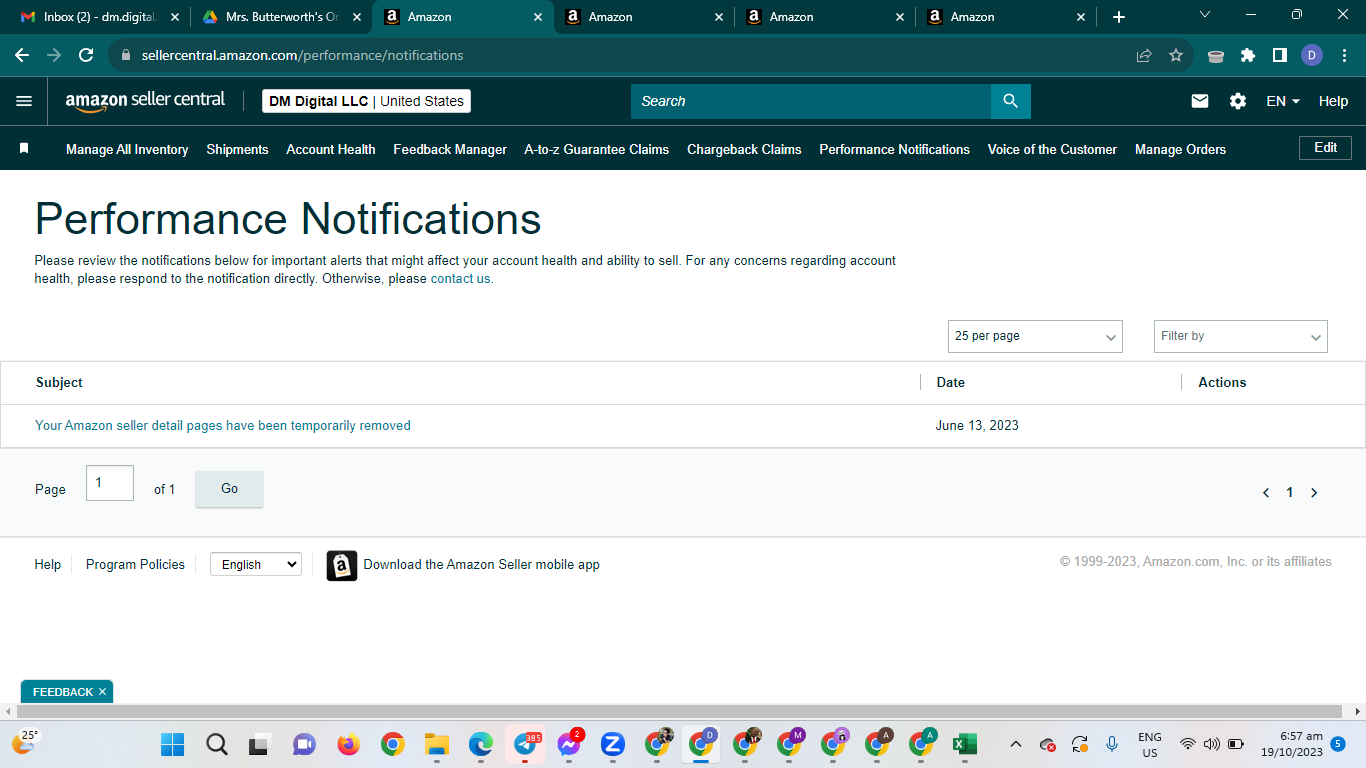Open Chrome tab search chevron
Screen dimensions: 1366x768
(1205, 15)
